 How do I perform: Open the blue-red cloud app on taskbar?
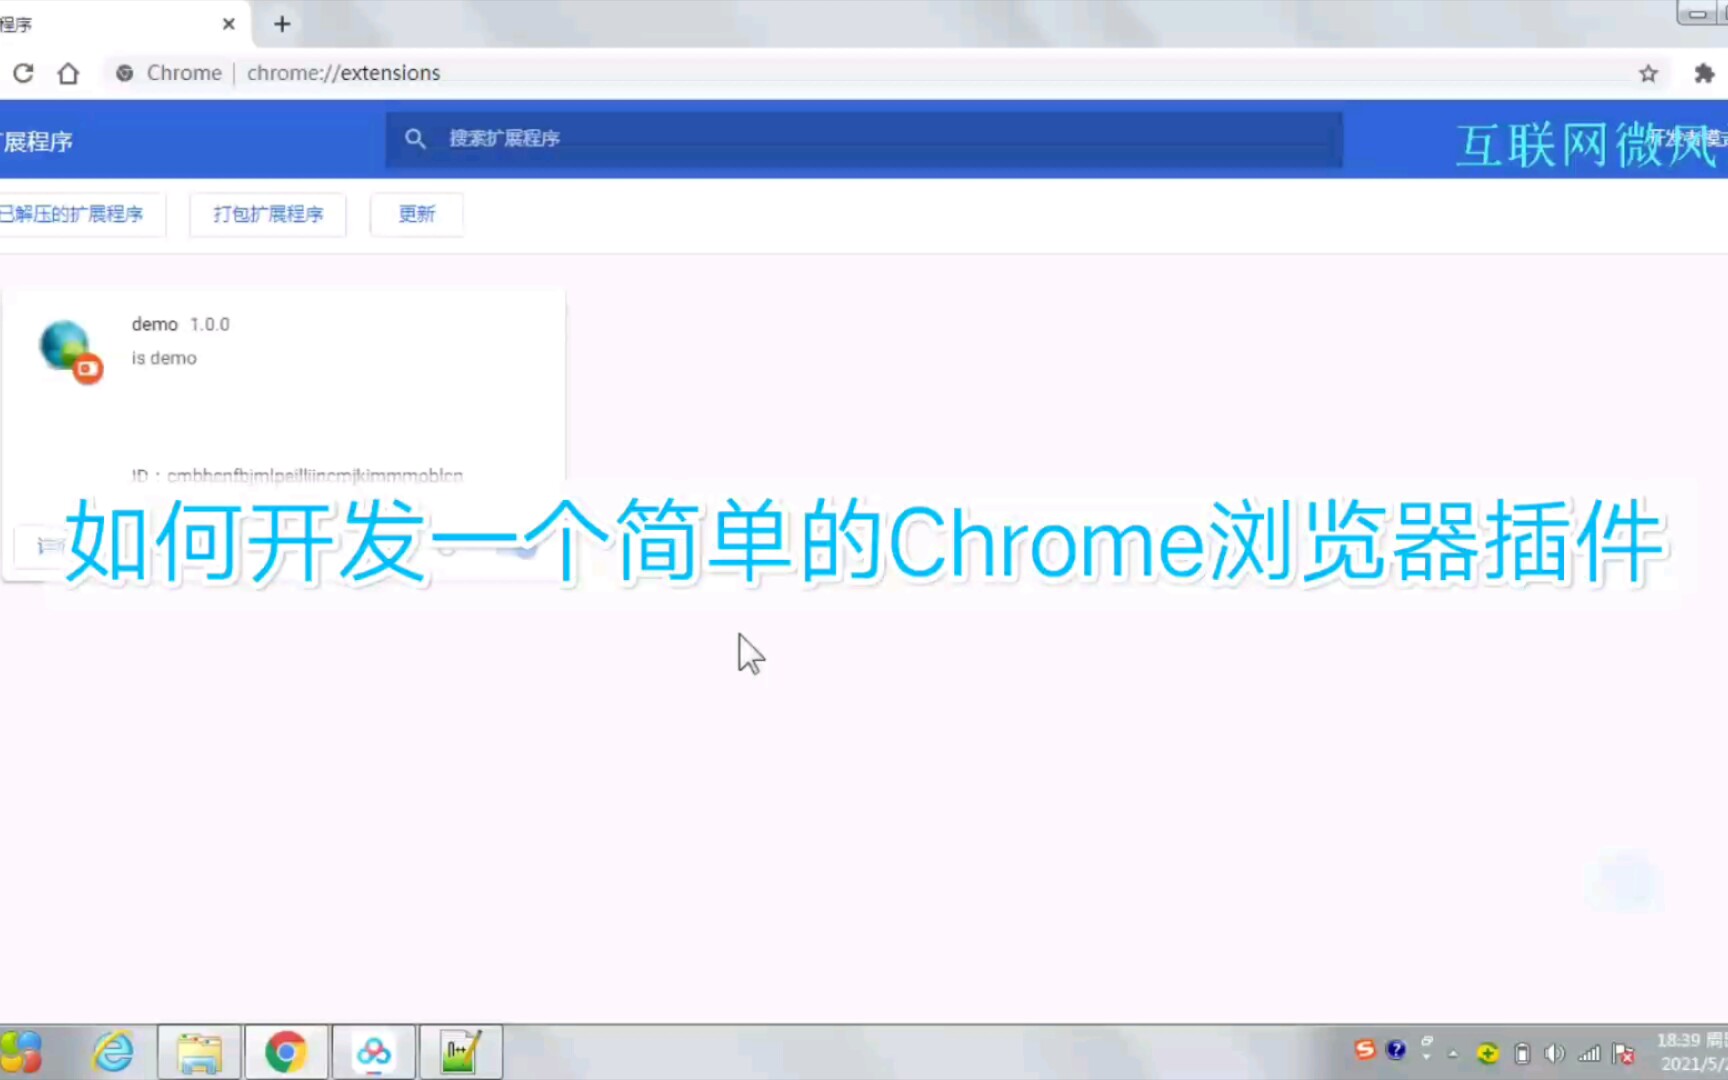373,1052
